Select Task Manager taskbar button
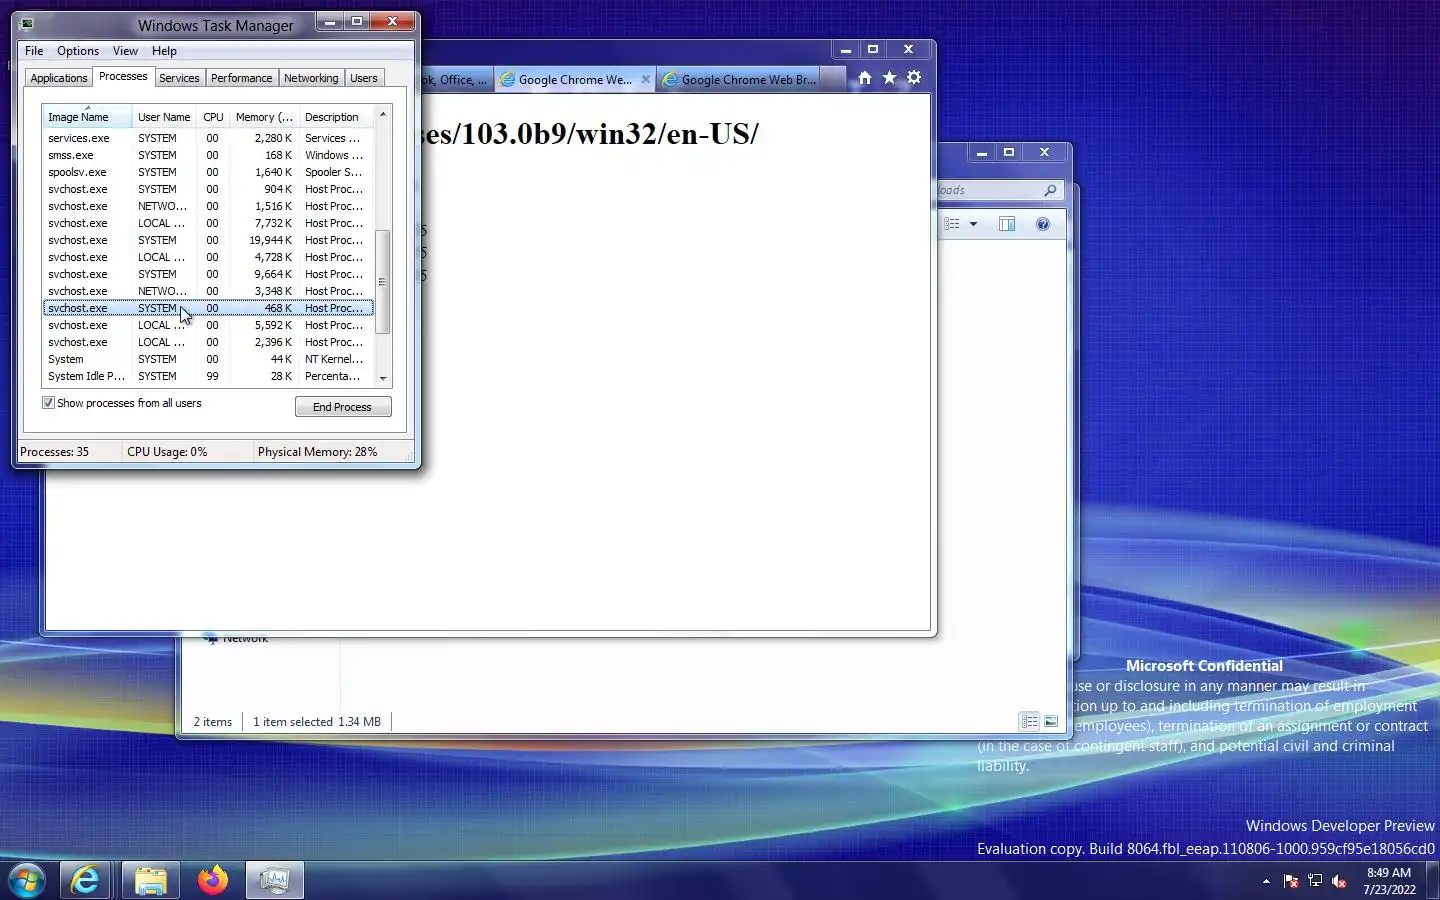The height and width of the screenshot is (900, 1440). (x=274, y=880)
